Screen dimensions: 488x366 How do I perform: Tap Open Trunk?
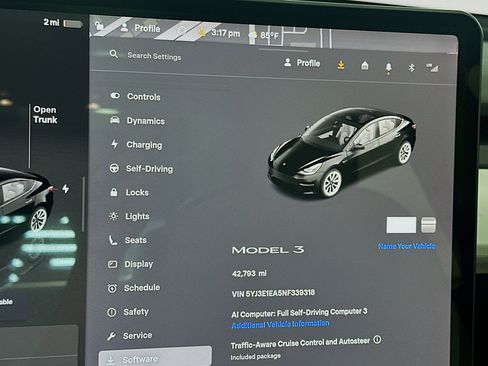tap(45, 115)
